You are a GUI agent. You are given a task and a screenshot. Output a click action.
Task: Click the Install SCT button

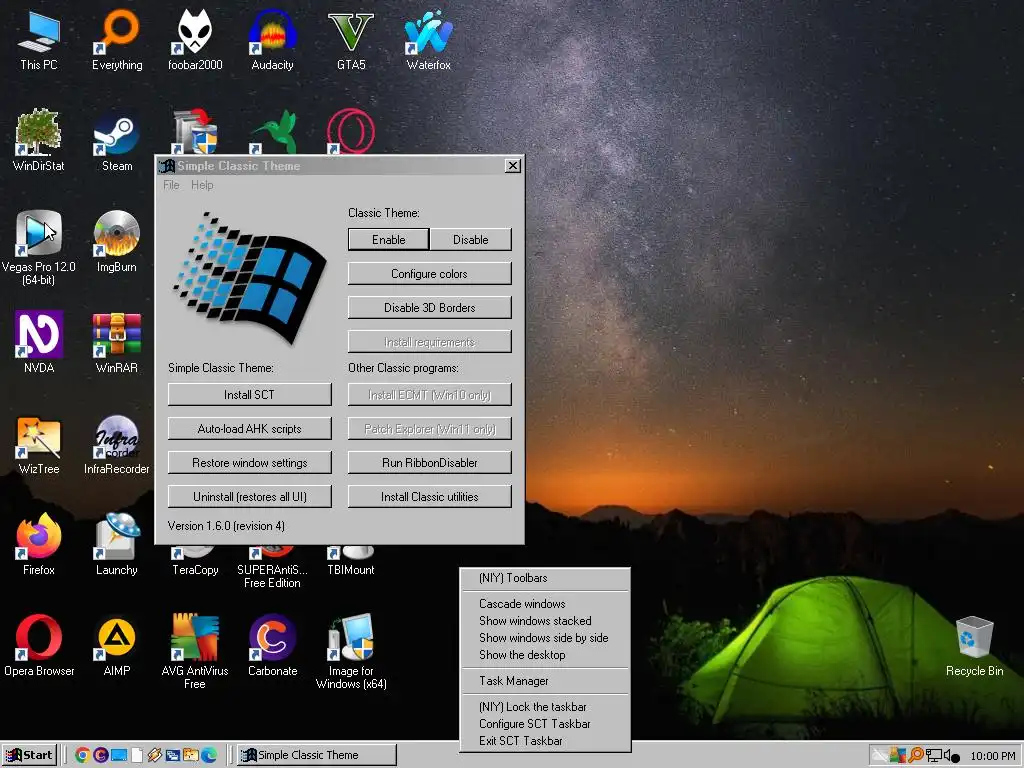click(x=249, y=394)
